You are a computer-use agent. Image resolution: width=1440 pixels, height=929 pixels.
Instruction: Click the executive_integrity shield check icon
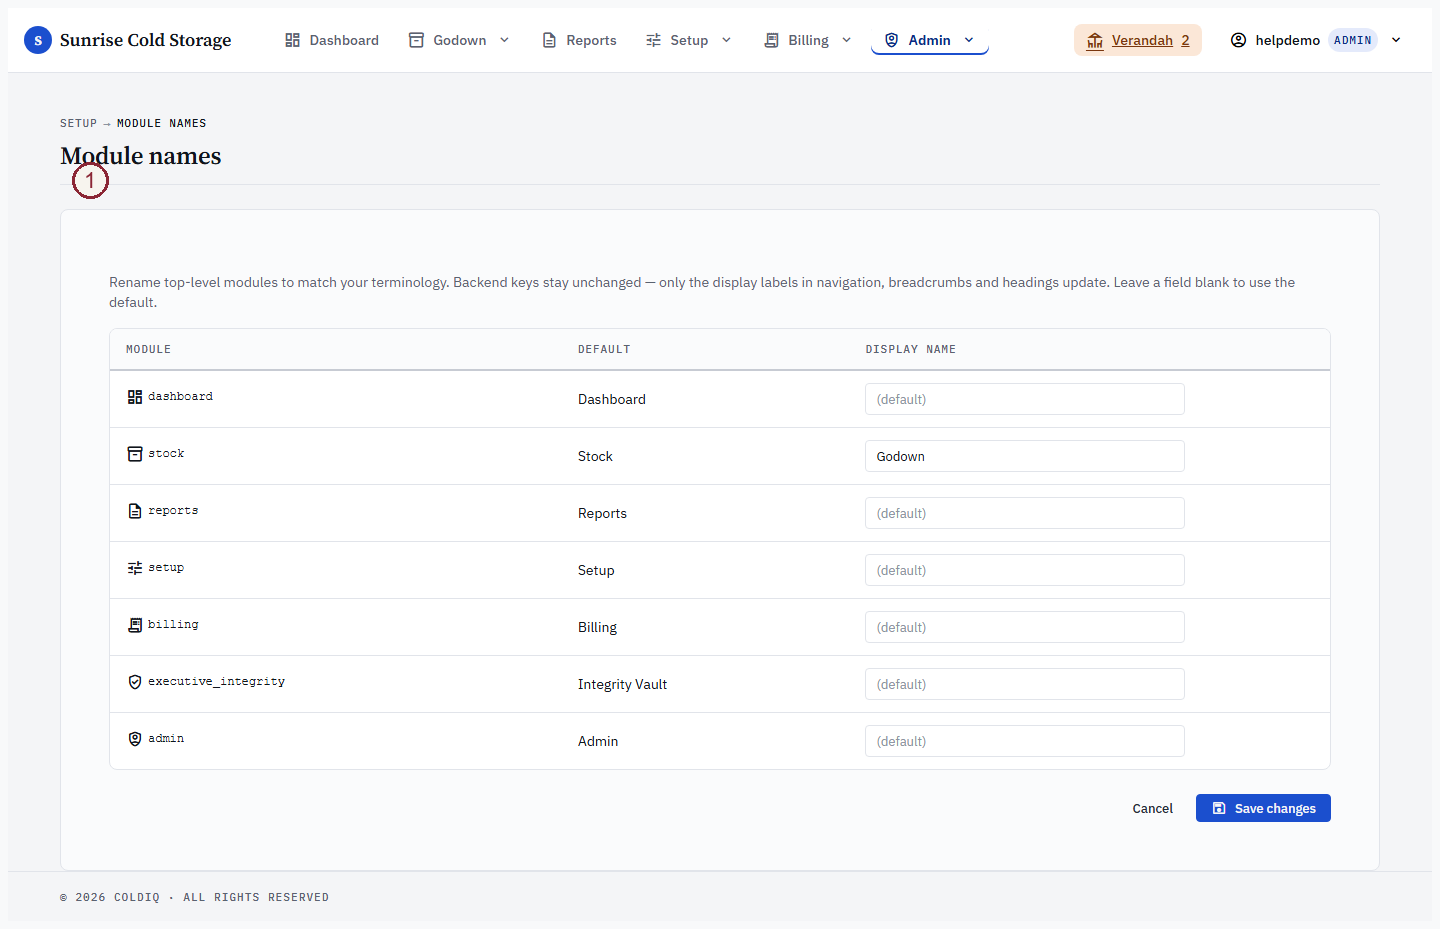pyautogui.click(x=135, y=682)
